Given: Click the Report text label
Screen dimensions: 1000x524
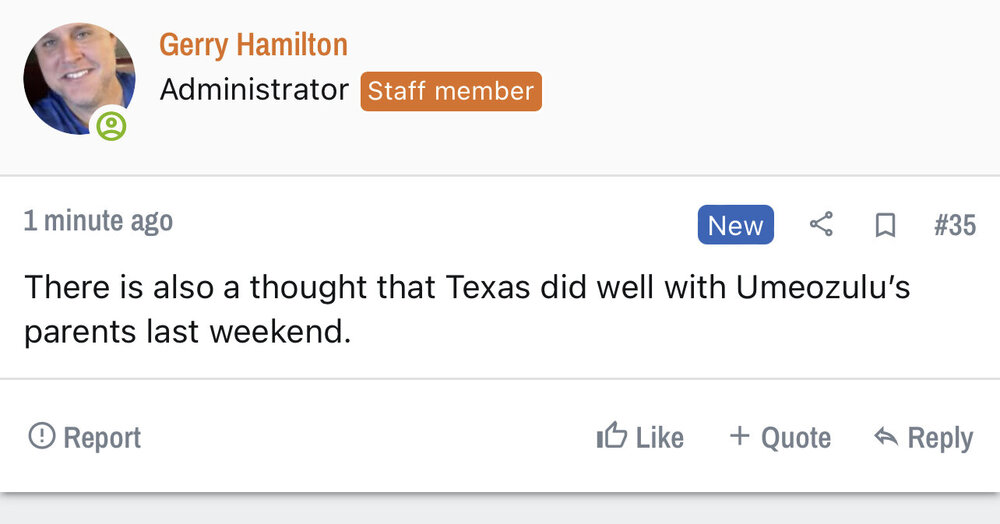Looking at the screenshot, I should coord(102,438).
